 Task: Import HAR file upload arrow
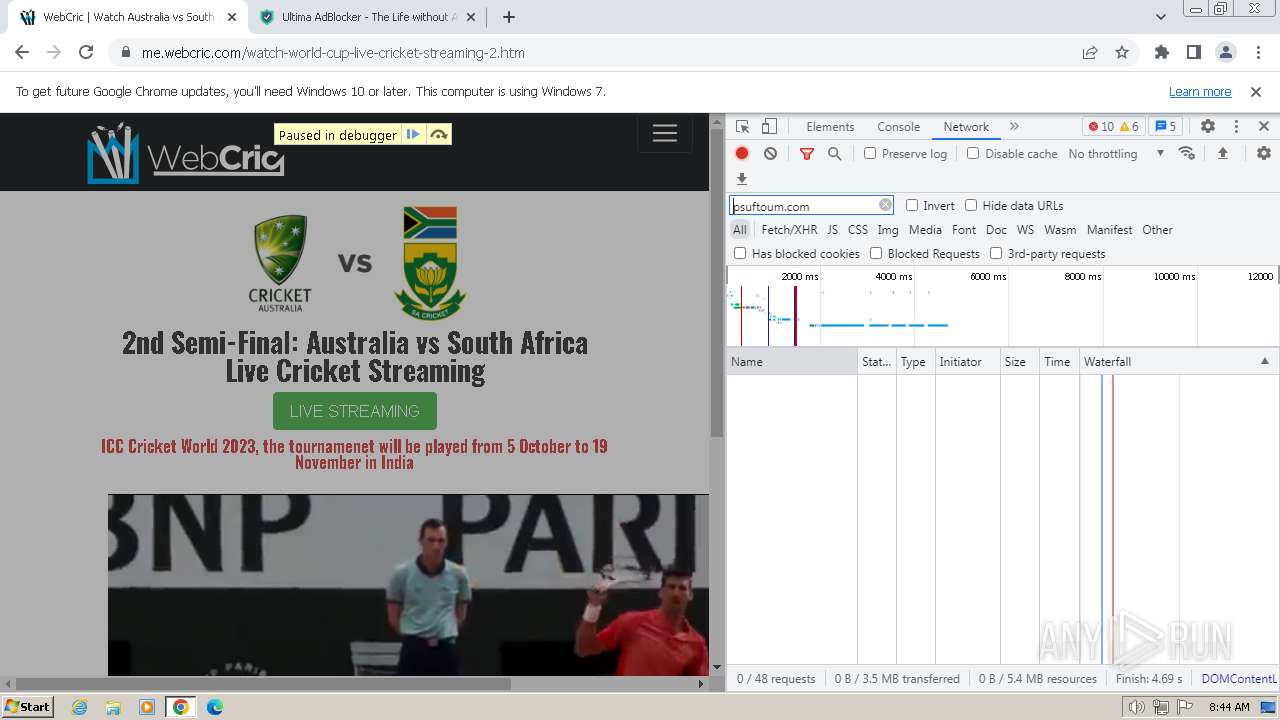(1222, 153)
